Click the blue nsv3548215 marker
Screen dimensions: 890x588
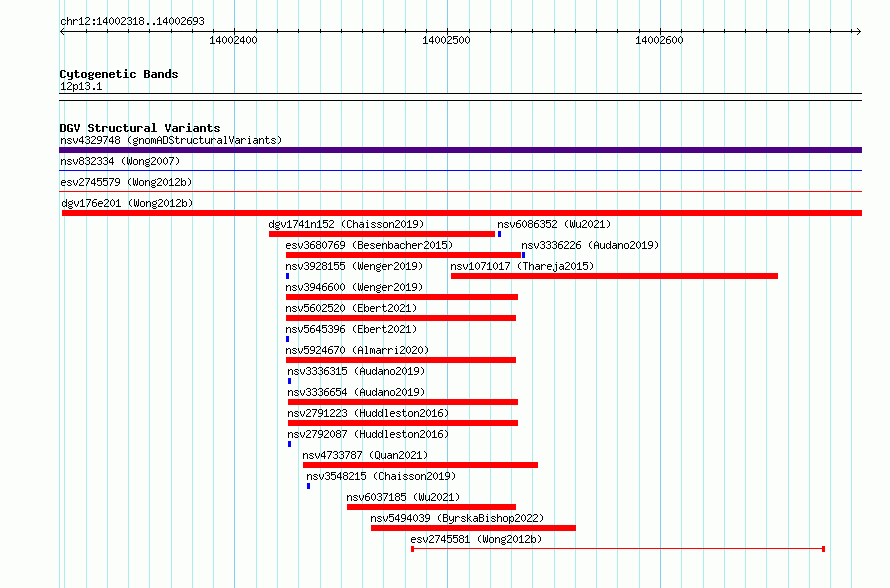309,486
